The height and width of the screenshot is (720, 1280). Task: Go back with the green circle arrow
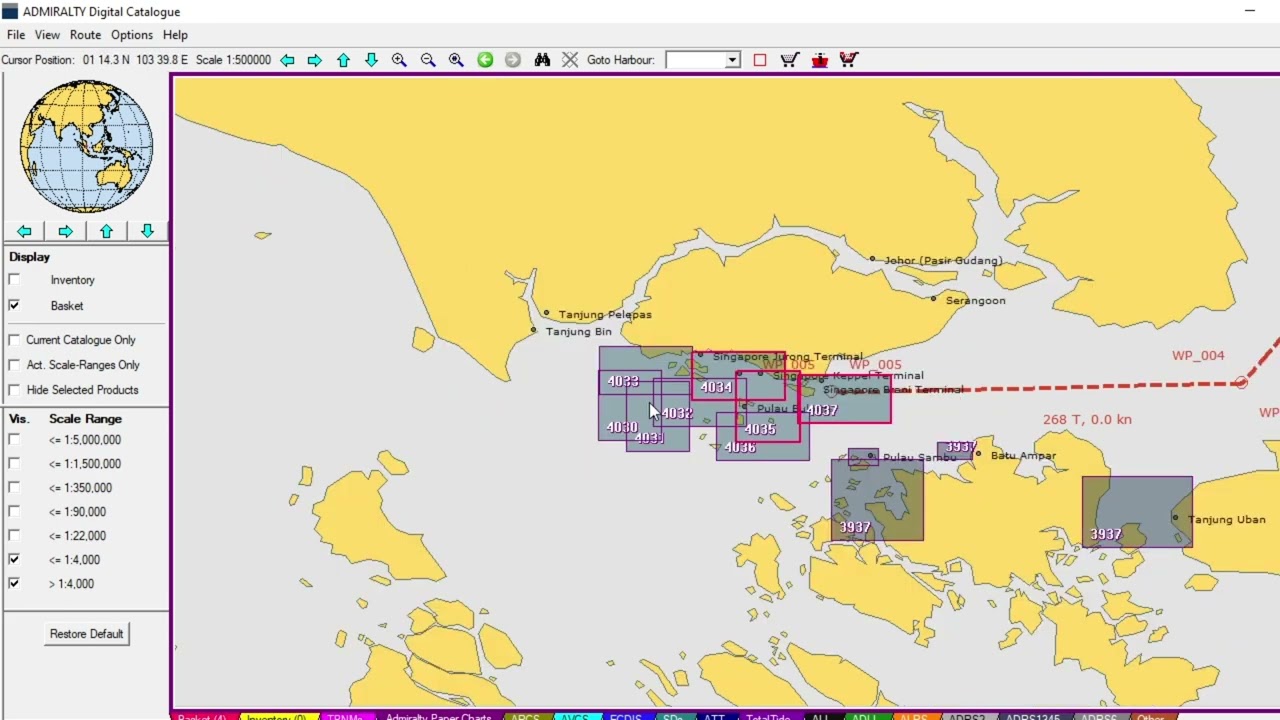pyautogui.click(x=485, y=60)
